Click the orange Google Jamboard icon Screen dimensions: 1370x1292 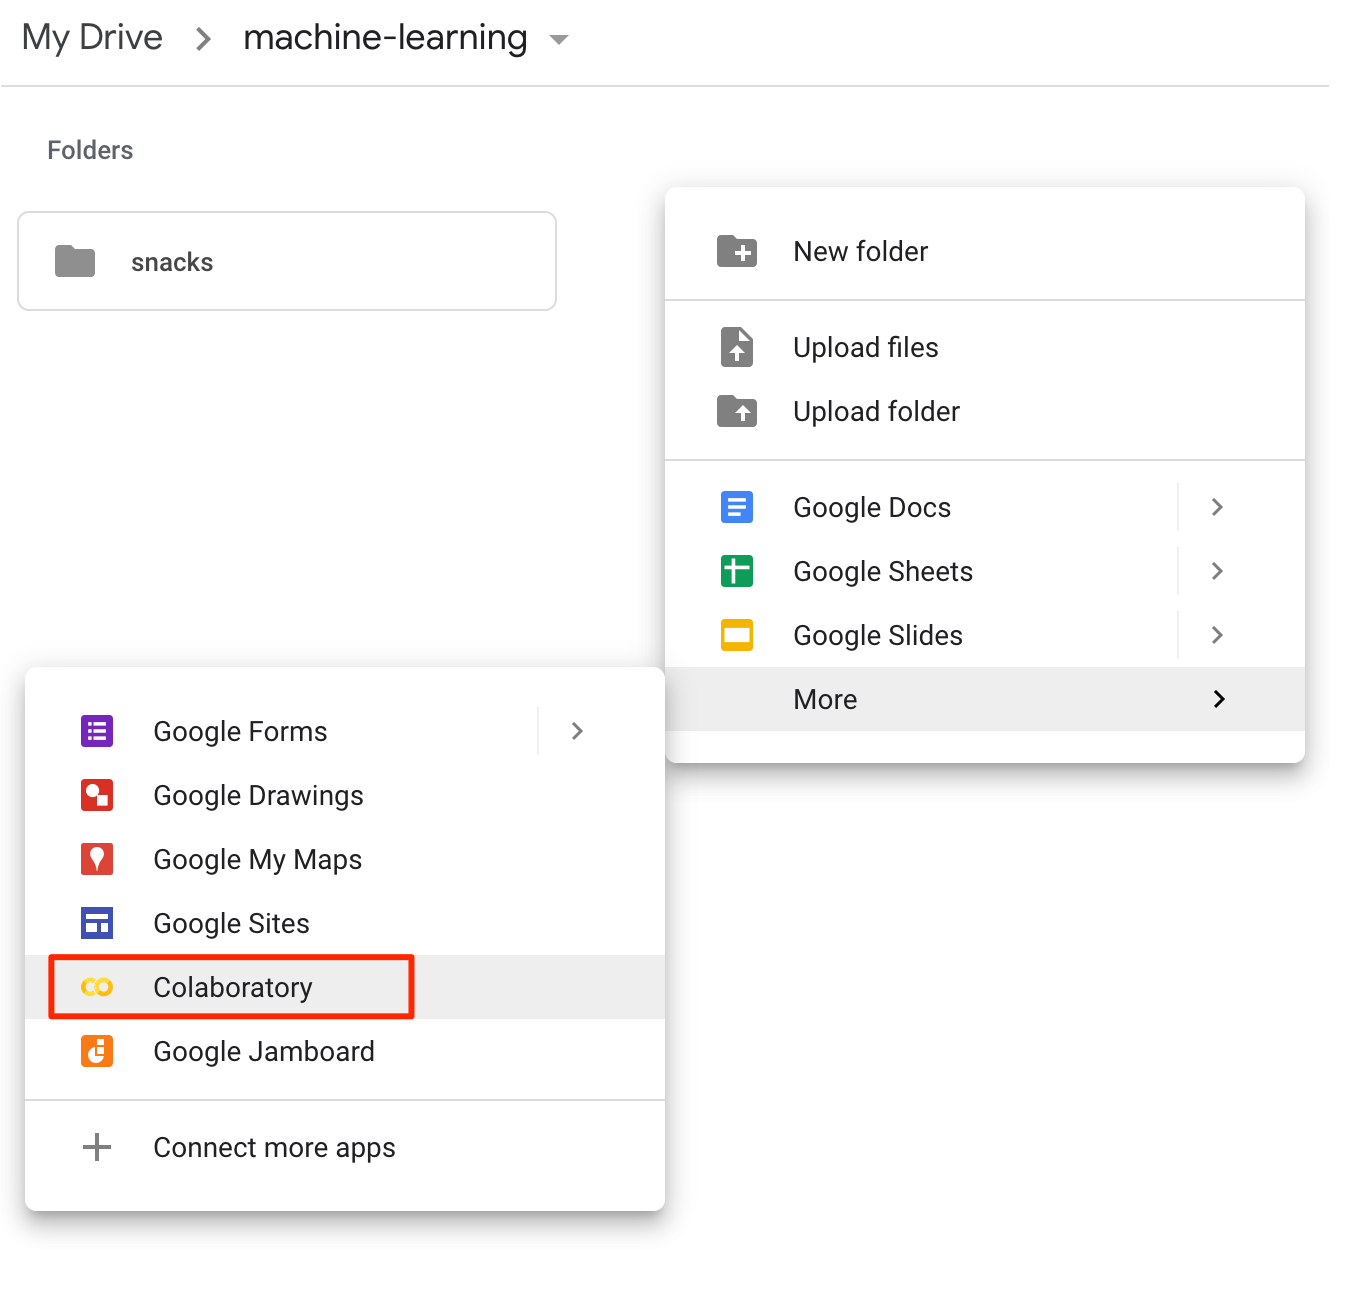point(97,1051)
